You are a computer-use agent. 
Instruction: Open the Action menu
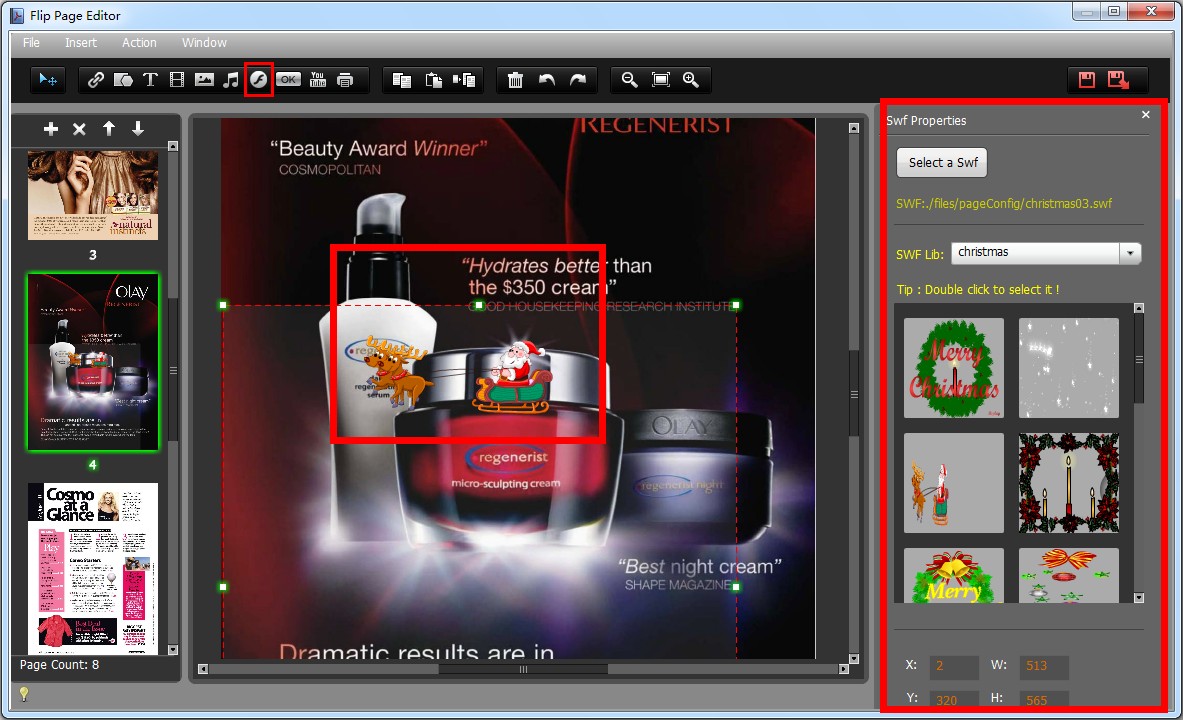pyautogui.click(x=140, y=43)
